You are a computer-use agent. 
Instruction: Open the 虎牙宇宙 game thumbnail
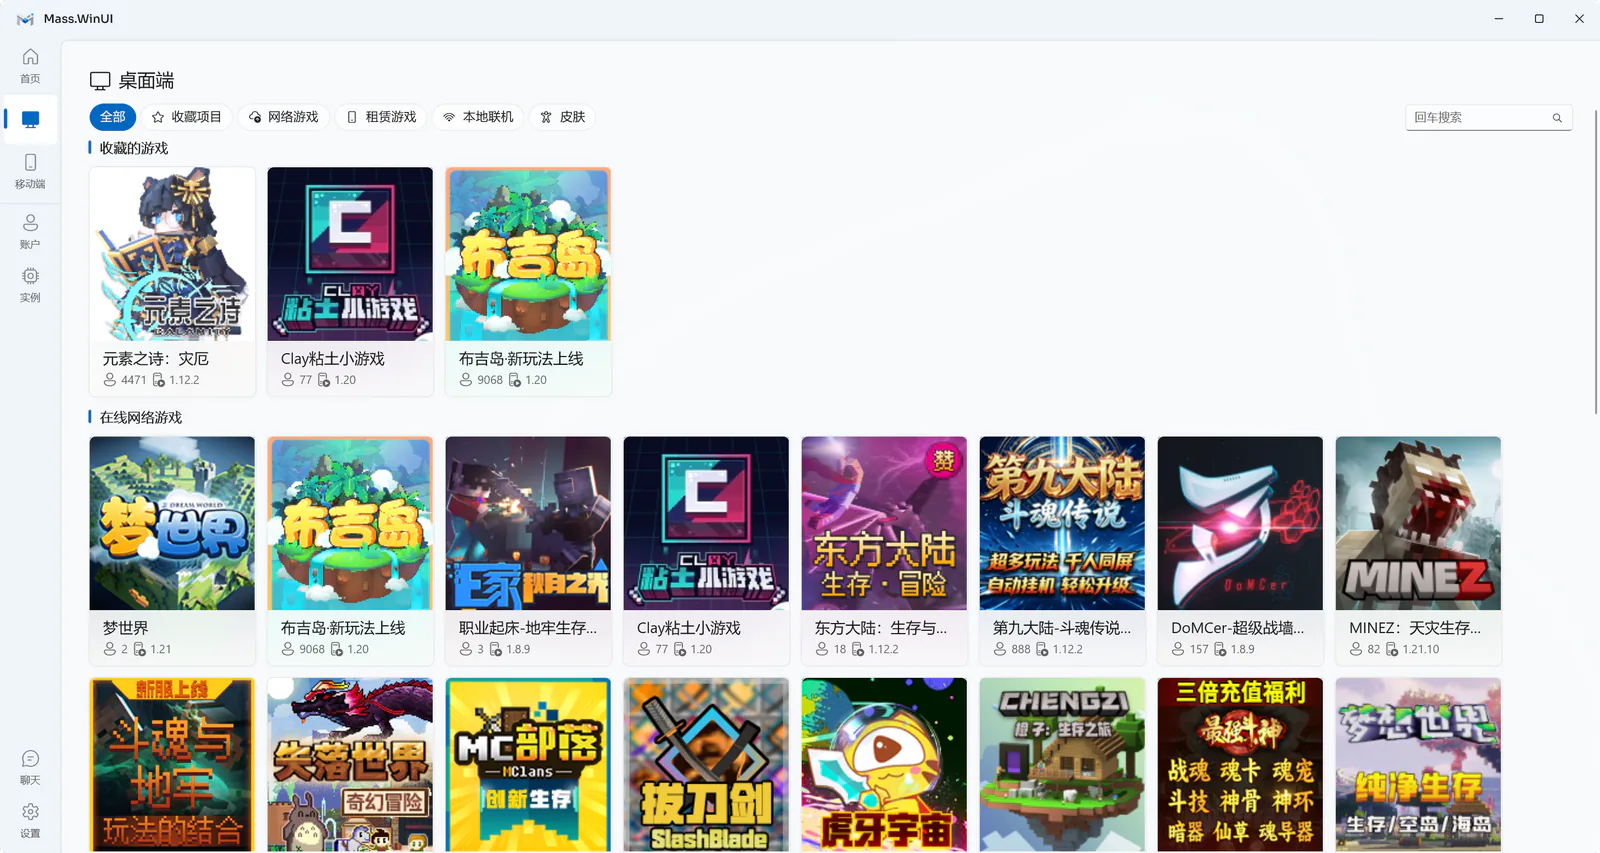(884, 765)
